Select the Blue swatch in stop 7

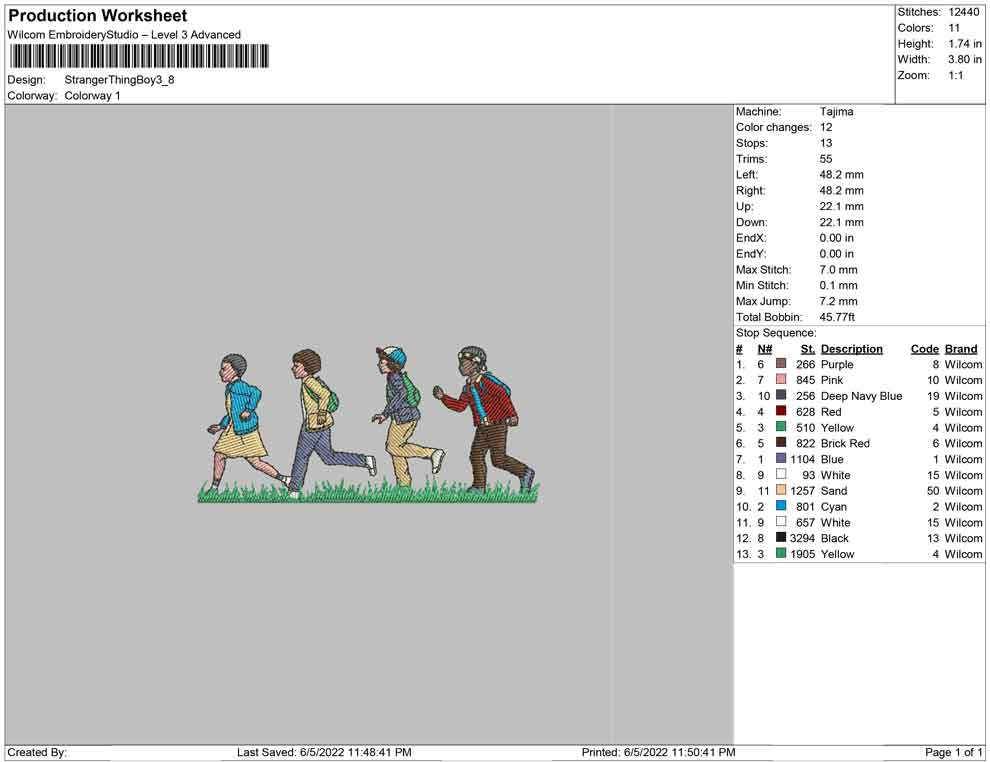[x=781, y=458]
